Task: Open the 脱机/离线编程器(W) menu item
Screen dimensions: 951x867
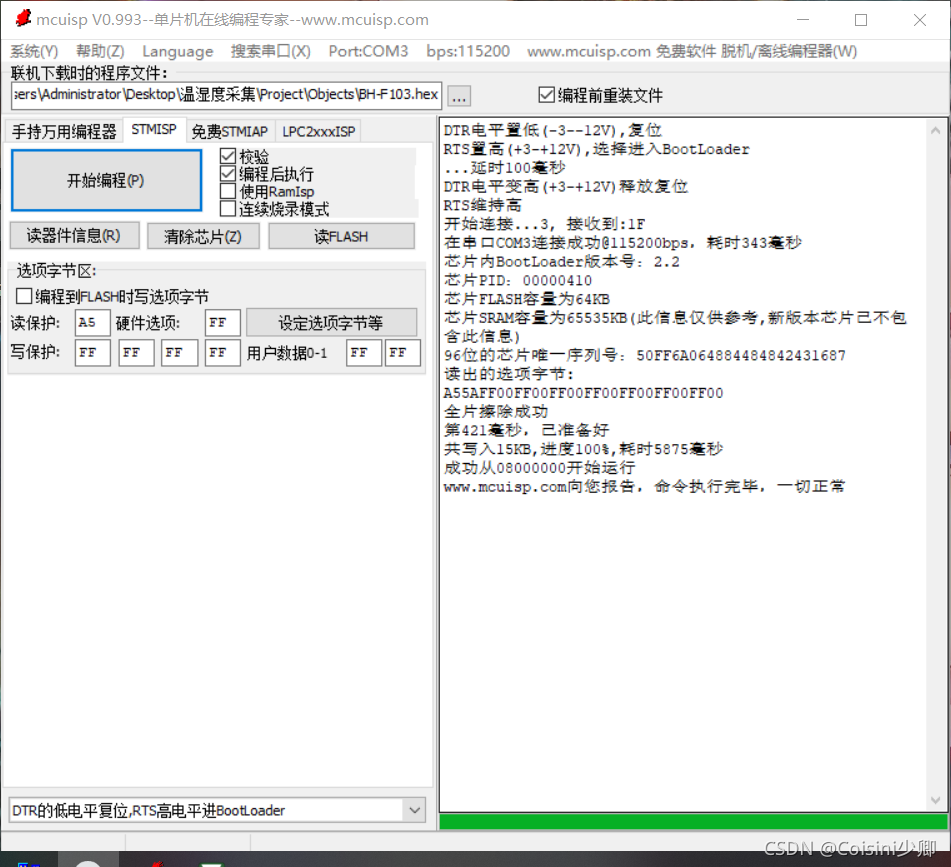Action: pyautogui.click(x=788, y=52)
